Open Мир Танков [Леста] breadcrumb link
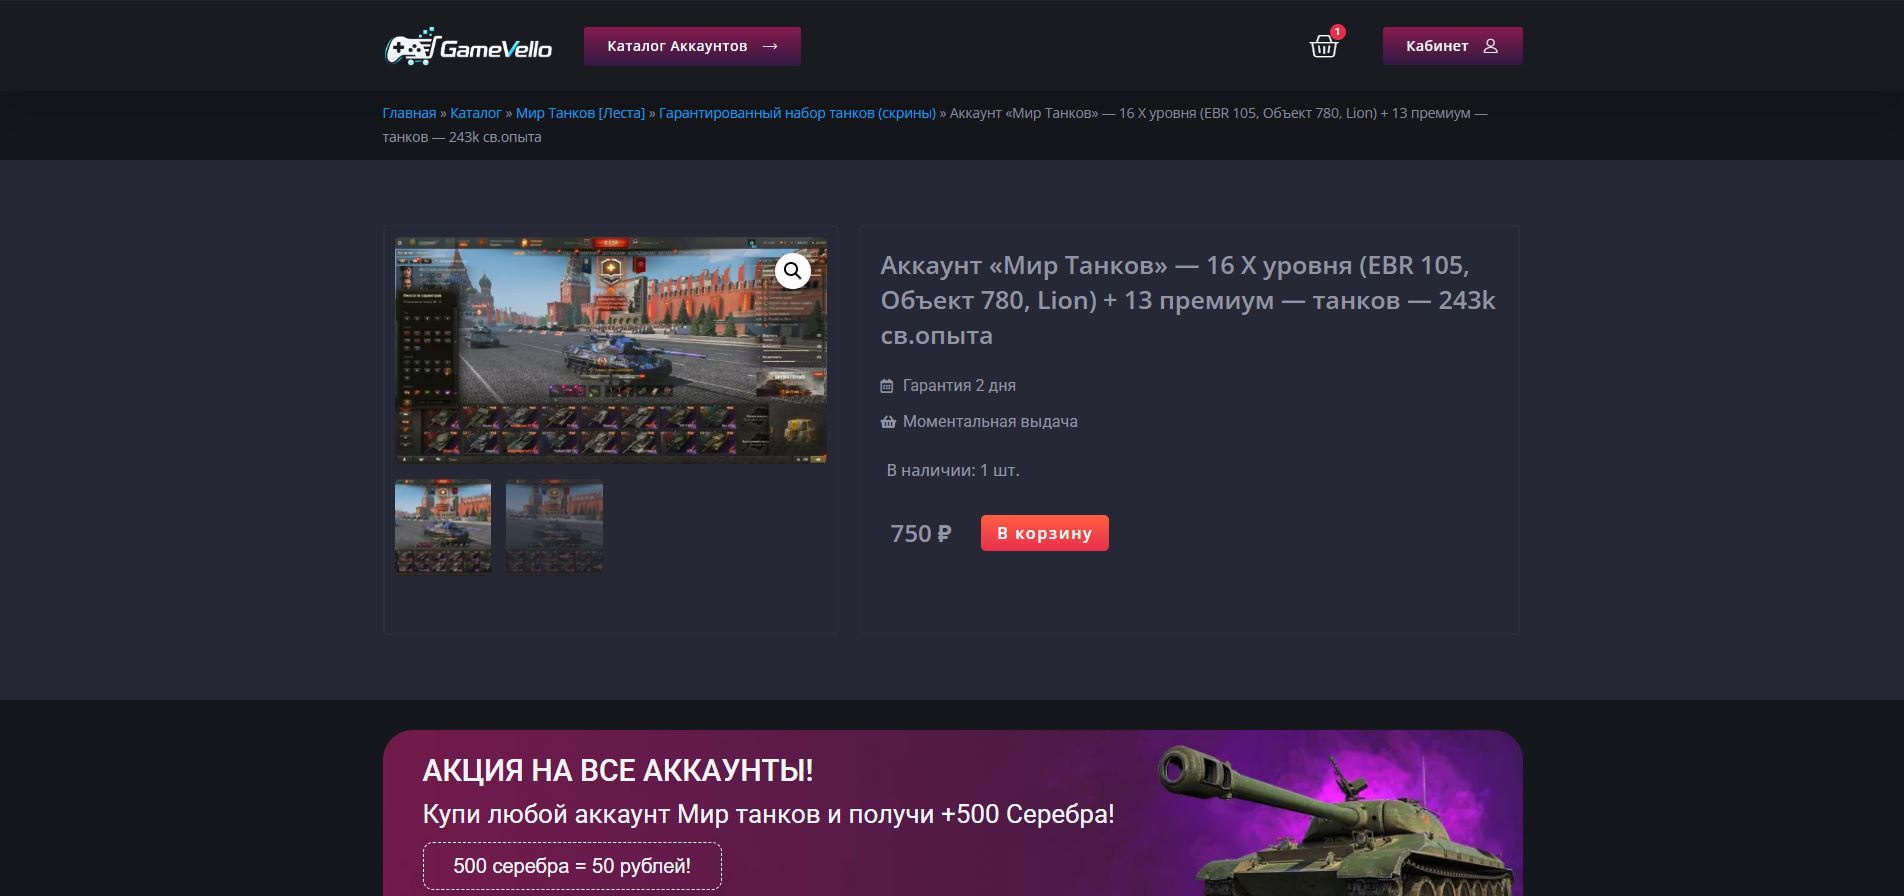This screenshot has width=1904, height=896. pyautogui.click(x=580, y=113)
